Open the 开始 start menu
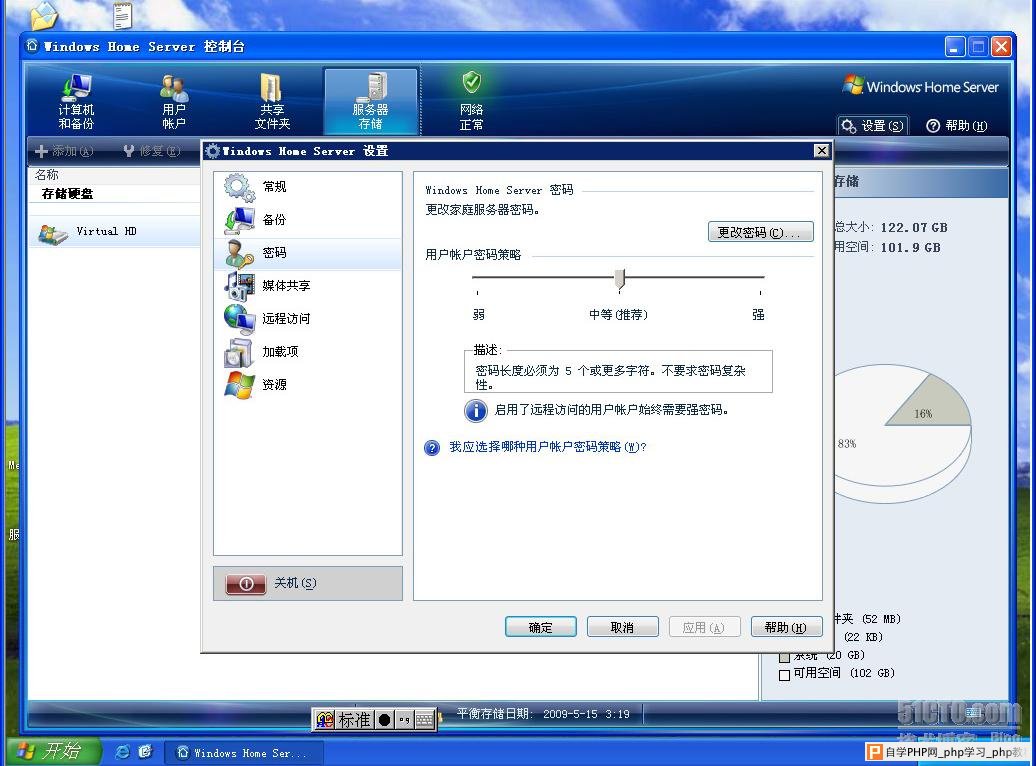This screenshot has width=1036, height=766. 55,751
